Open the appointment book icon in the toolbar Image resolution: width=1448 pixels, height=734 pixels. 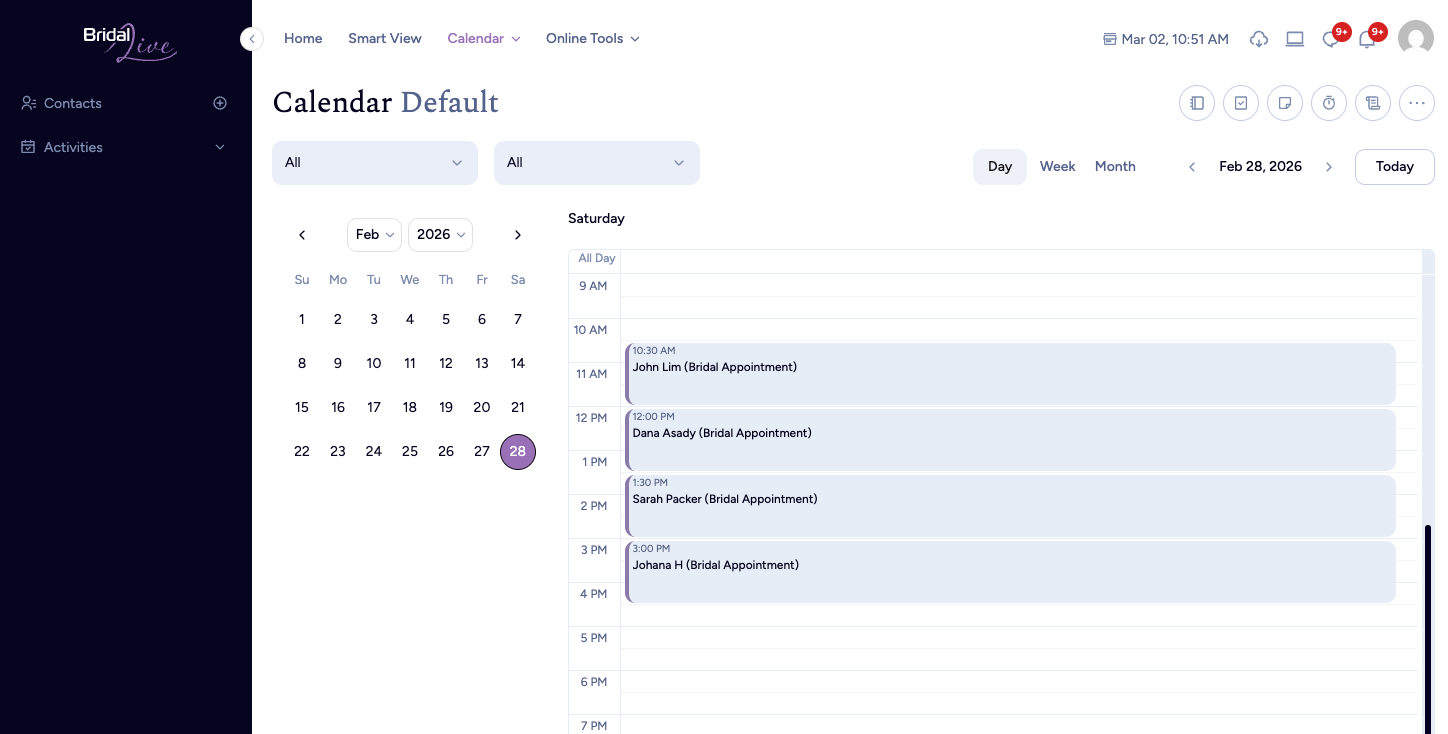pyautogui.click(x=1197, y=103)
